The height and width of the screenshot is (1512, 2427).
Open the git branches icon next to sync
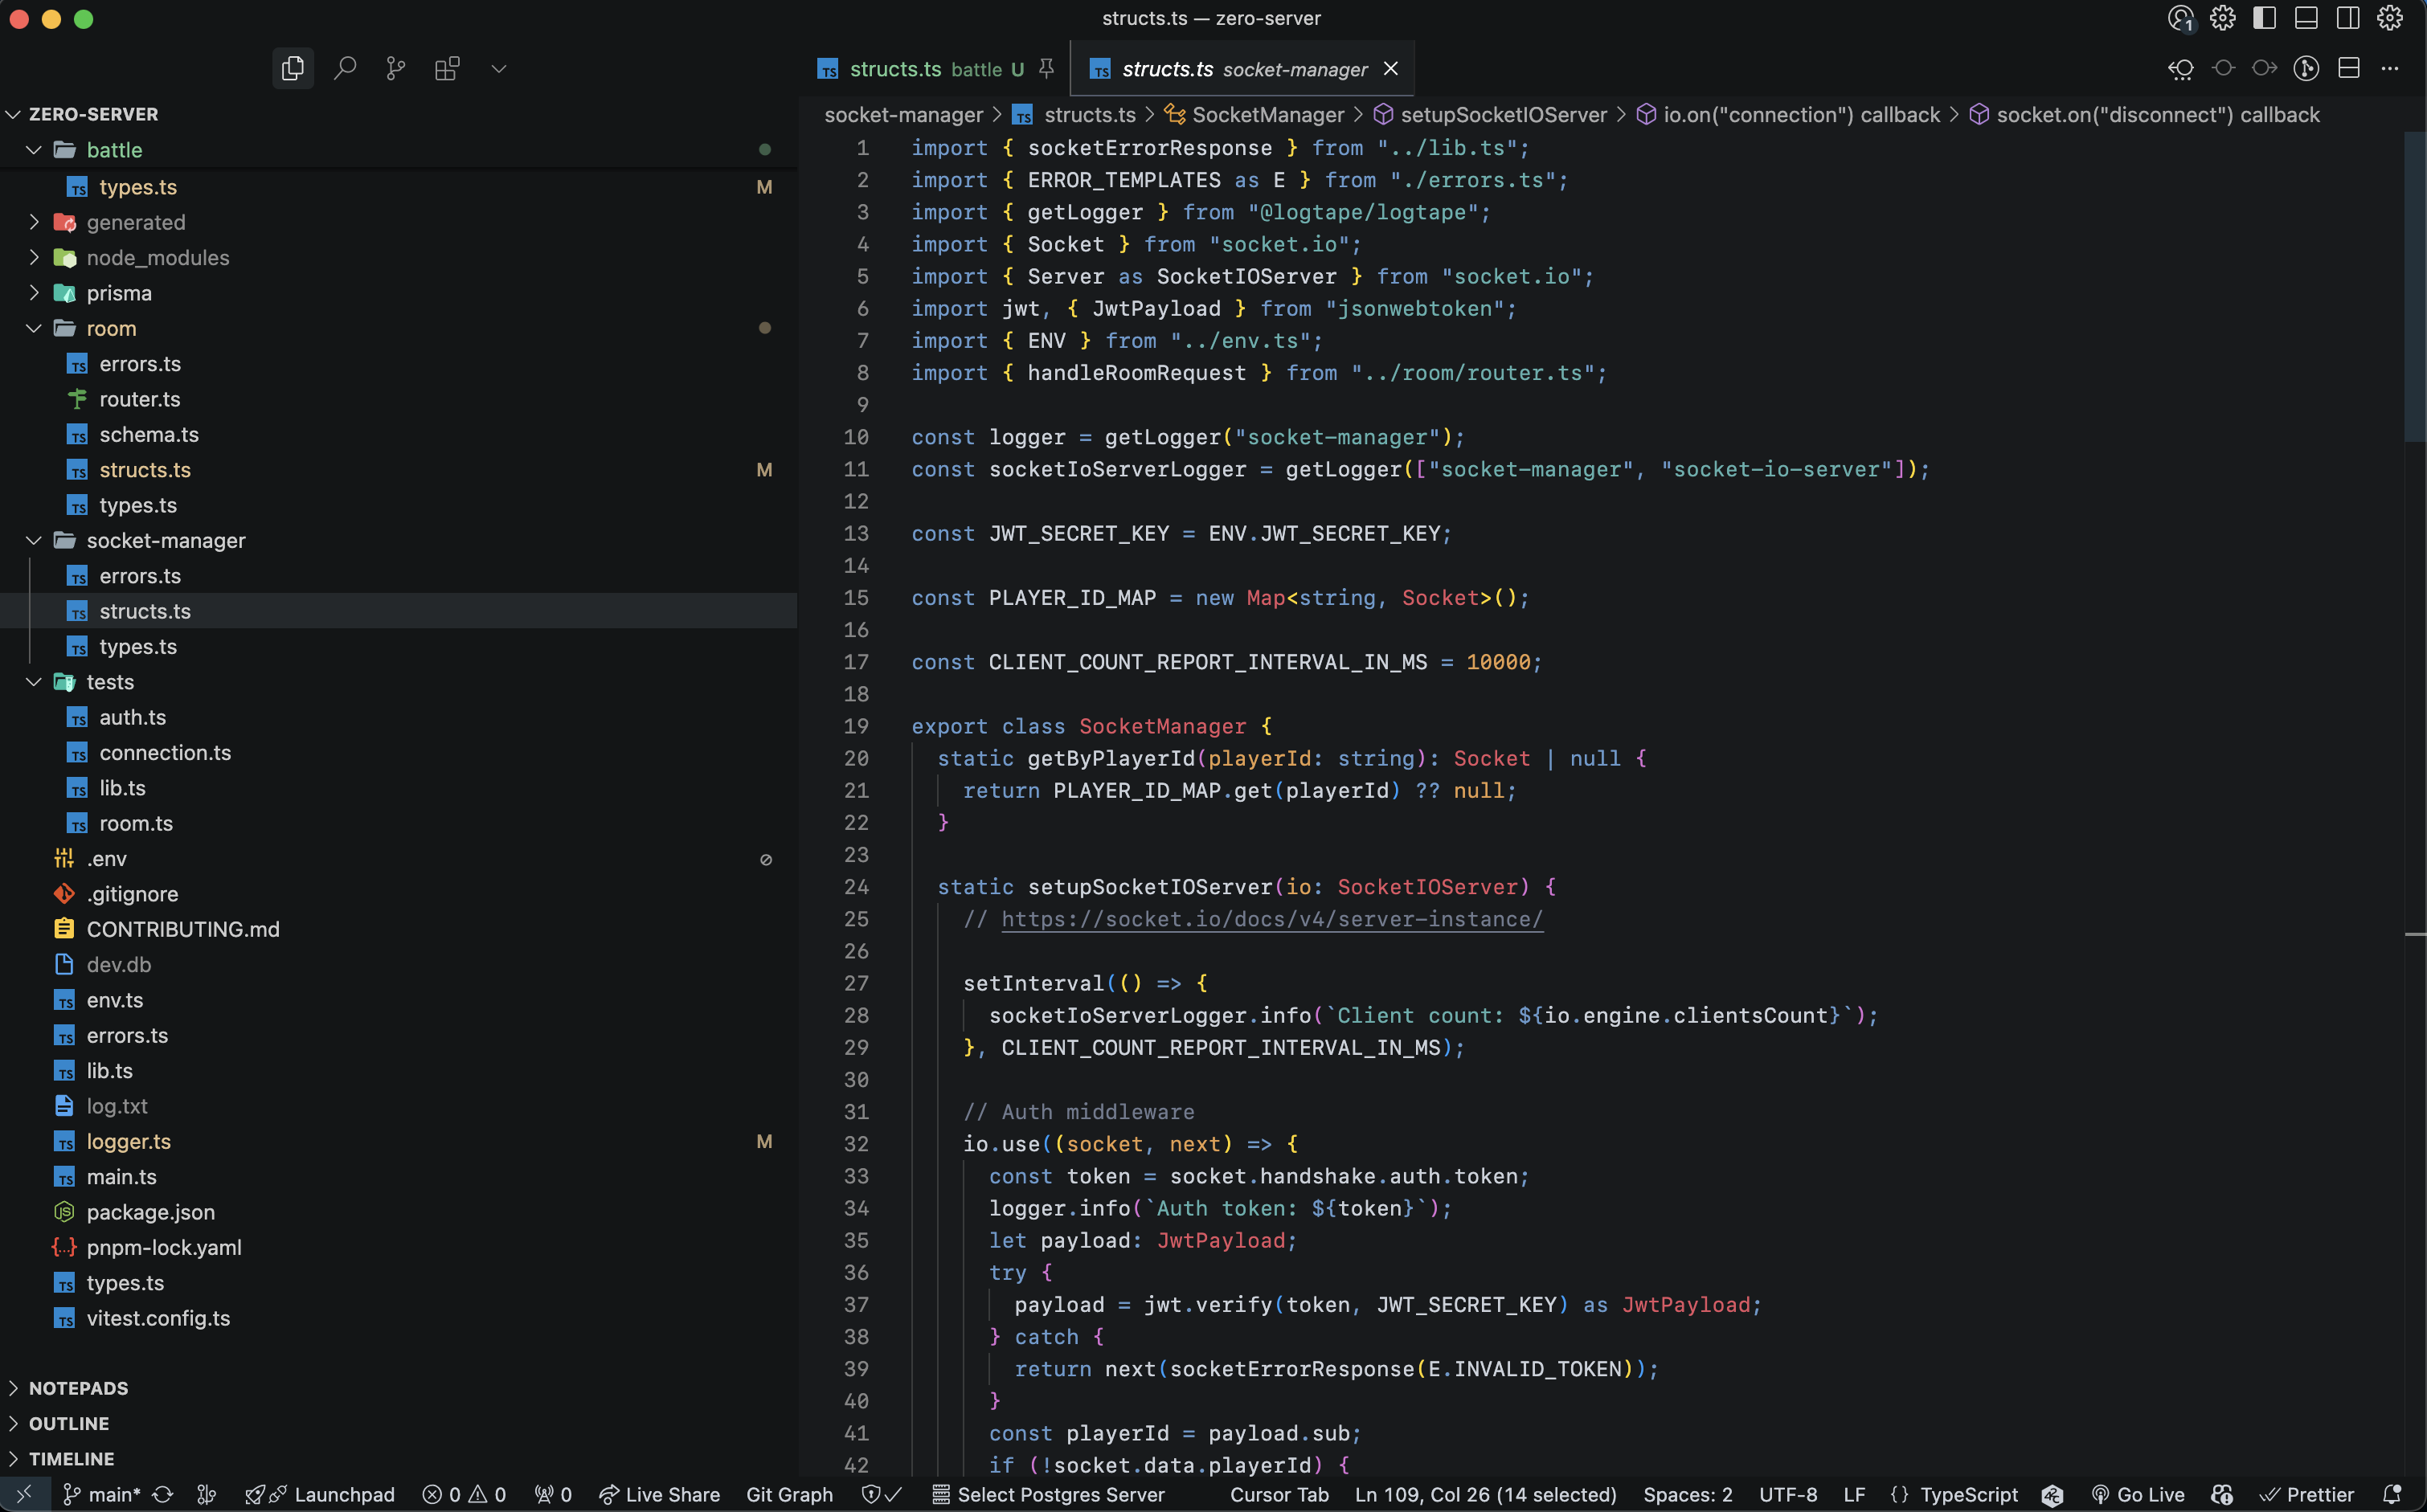click(206, 1494)
